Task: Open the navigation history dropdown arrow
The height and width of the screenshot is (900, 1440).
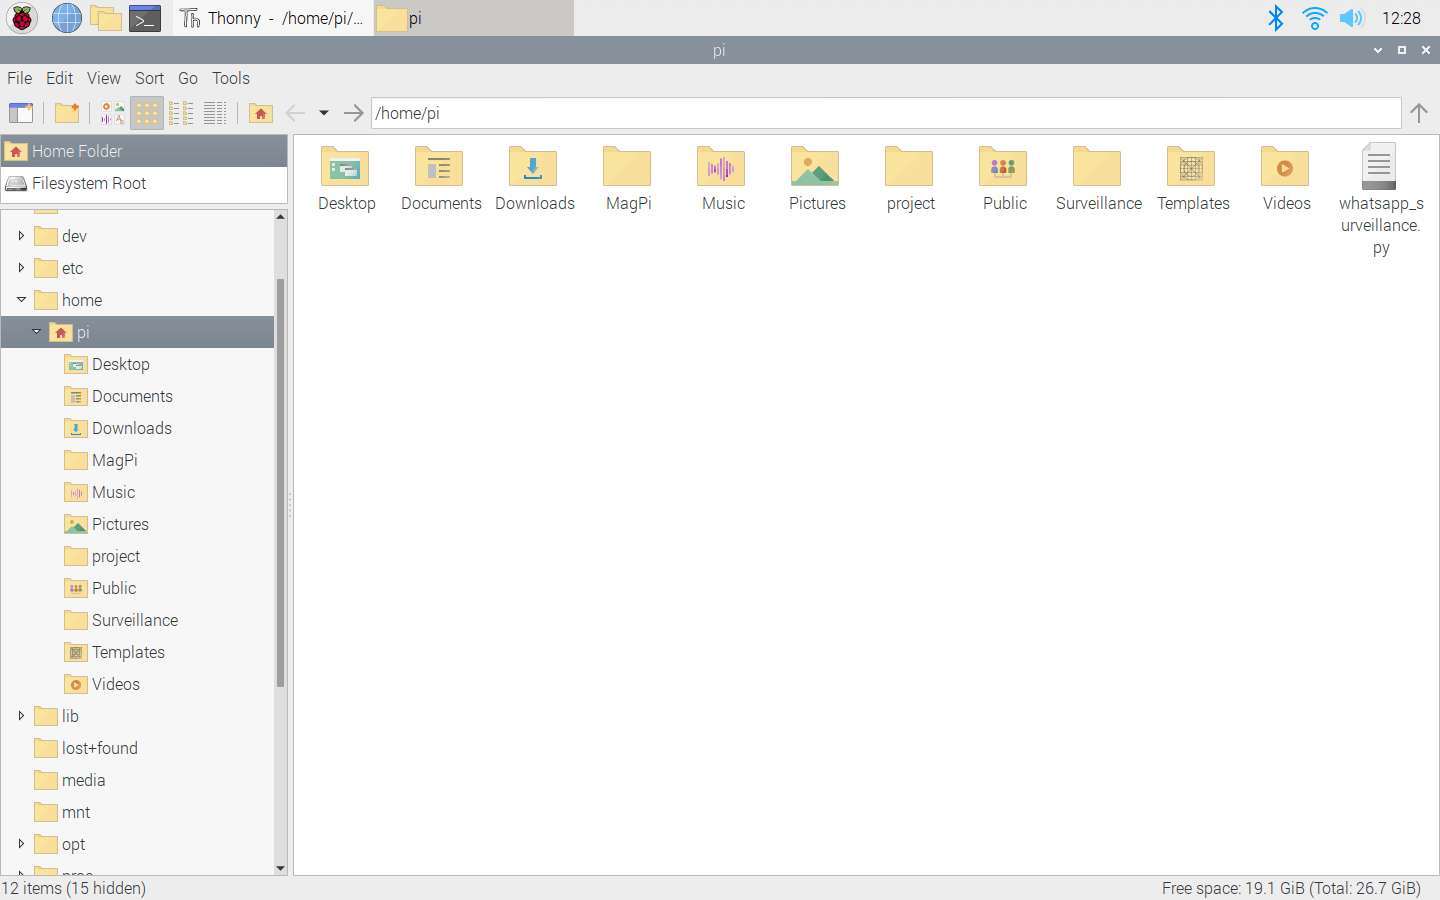Action: click(x=324, y=113)
